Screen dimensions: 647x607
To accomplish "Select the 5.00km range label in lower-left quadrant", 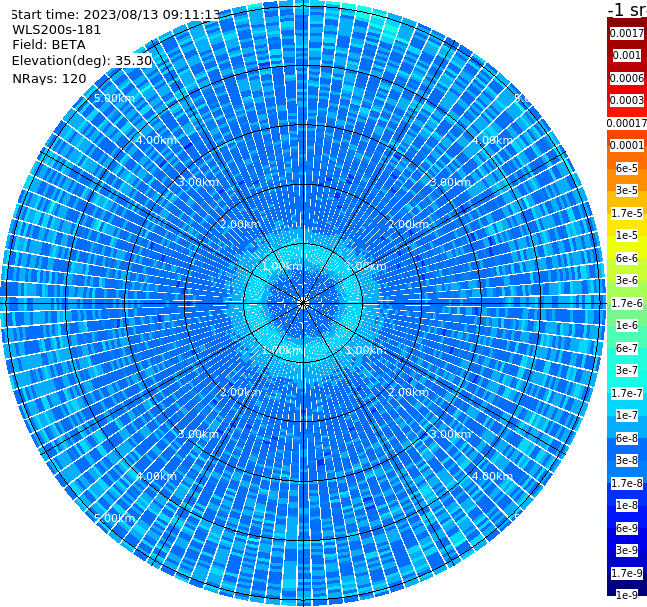I will click(x=114, y=518).
